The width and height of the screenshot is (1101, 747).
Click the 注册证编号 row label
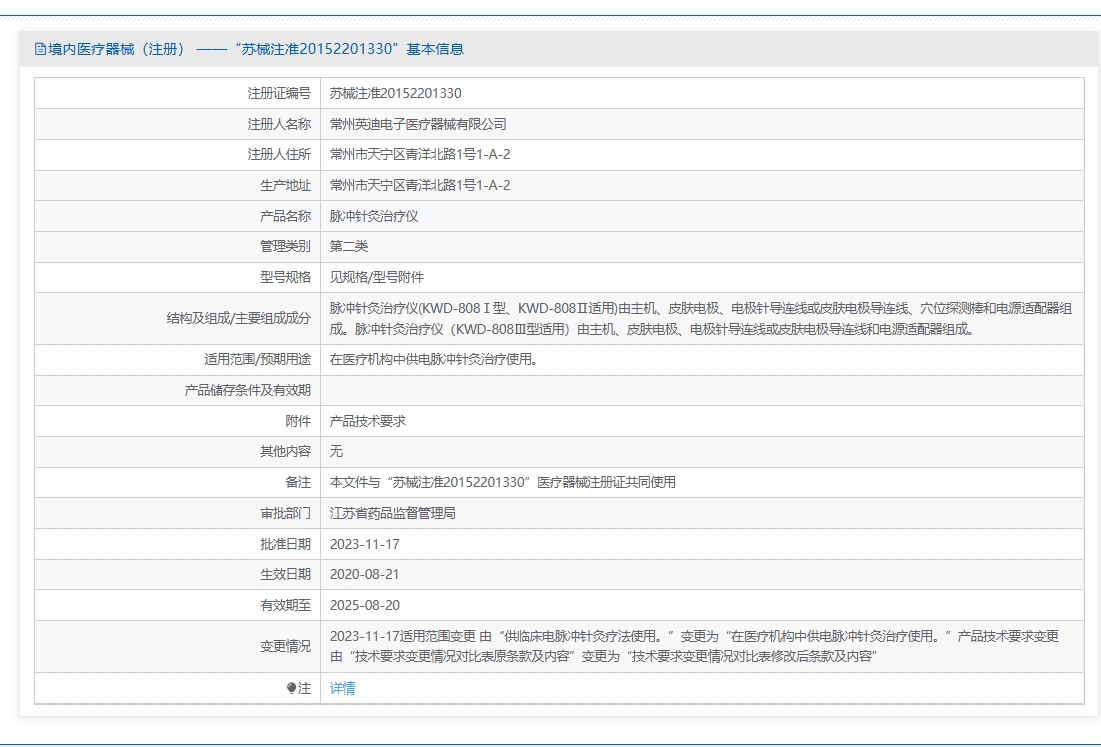click(279, 93)
